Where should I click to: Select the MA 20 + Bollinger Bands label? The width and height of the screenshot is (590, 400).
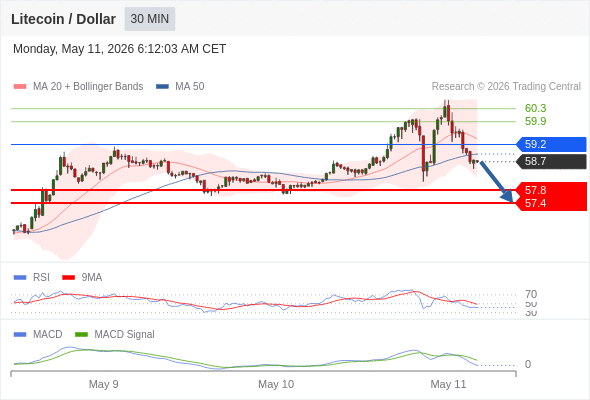pyautogui.click(x=88, y=87)
